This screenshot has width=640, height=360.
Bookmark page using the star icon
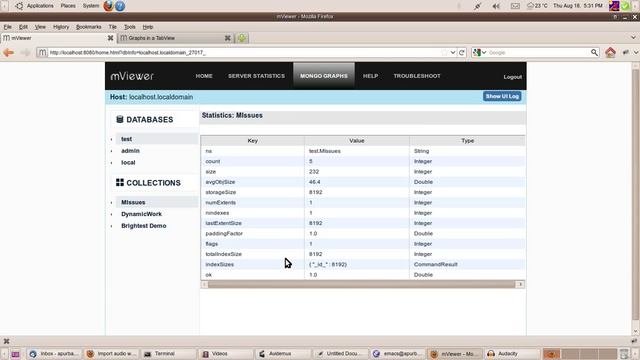click(444, 52)
